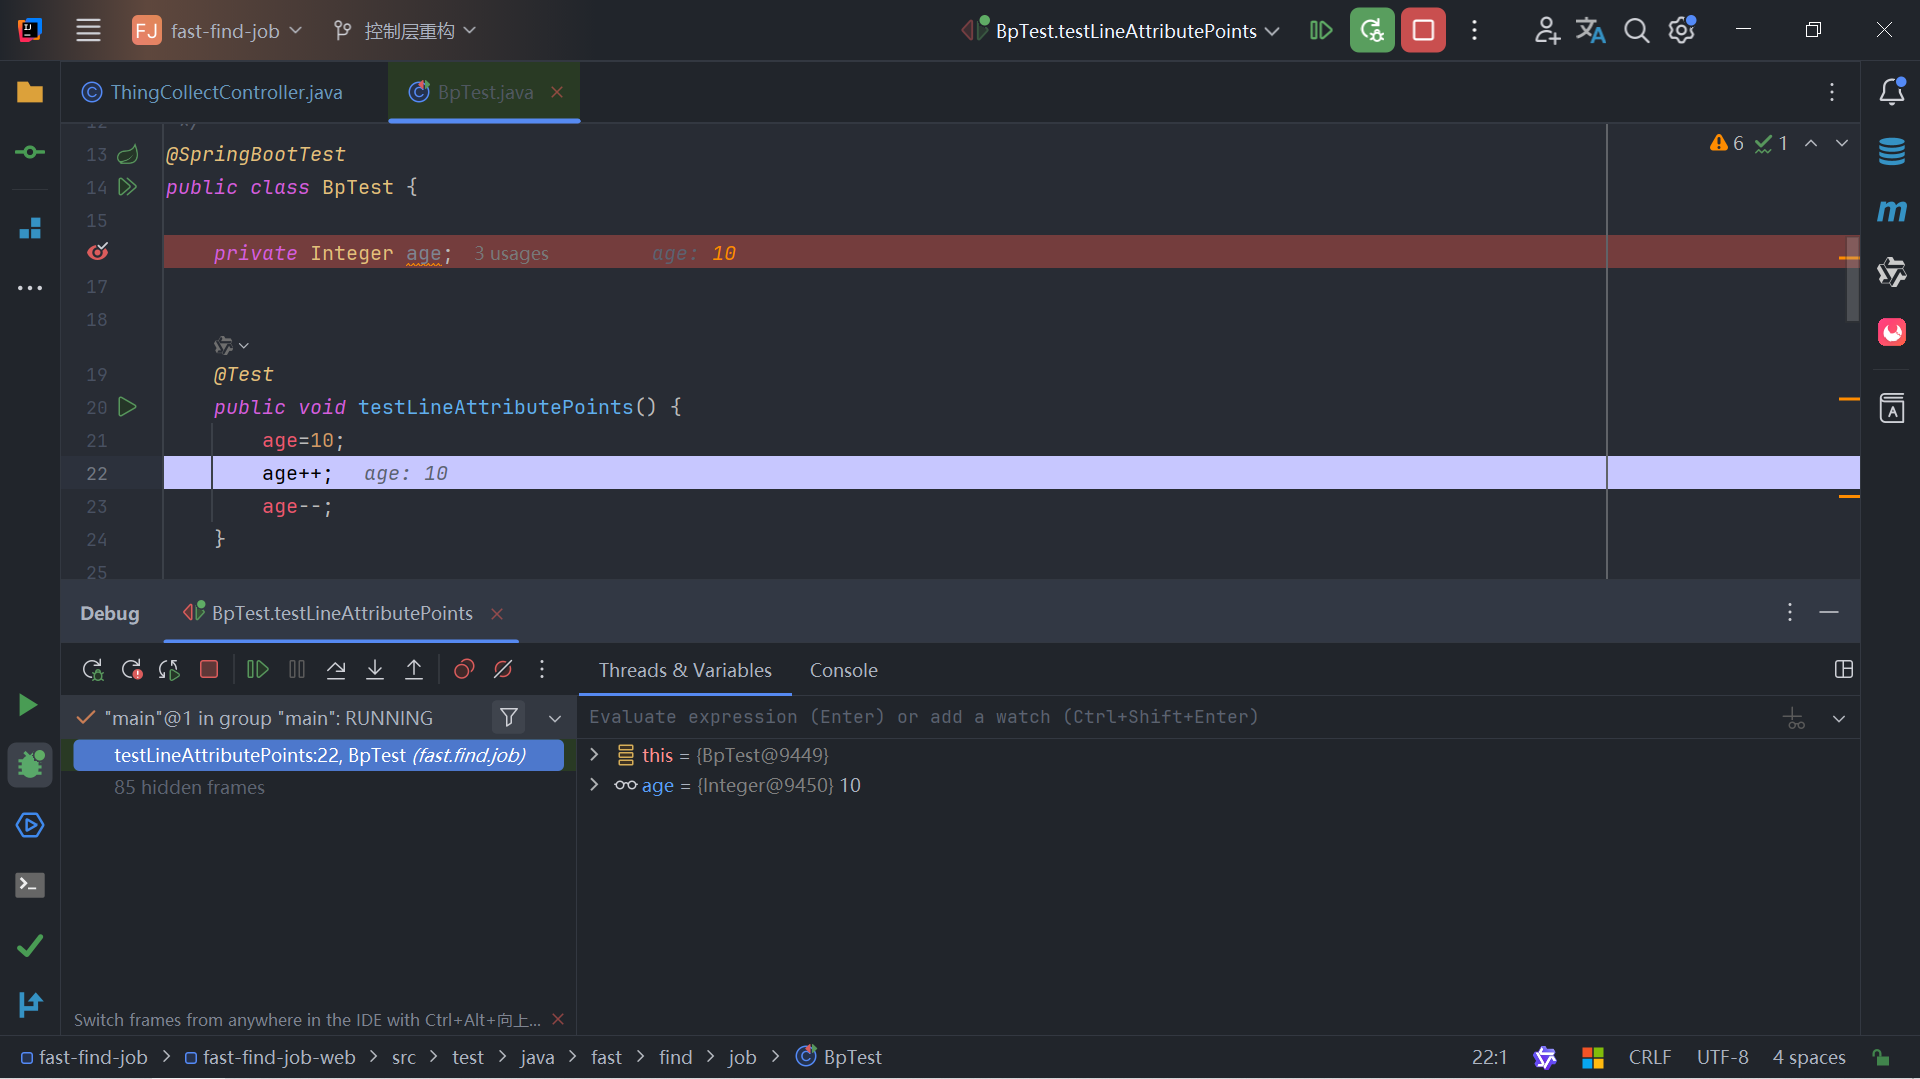Open Notifications bell icon
The width and height of the screenshot is (1920, 1079).
click(x=1891, y=92)
